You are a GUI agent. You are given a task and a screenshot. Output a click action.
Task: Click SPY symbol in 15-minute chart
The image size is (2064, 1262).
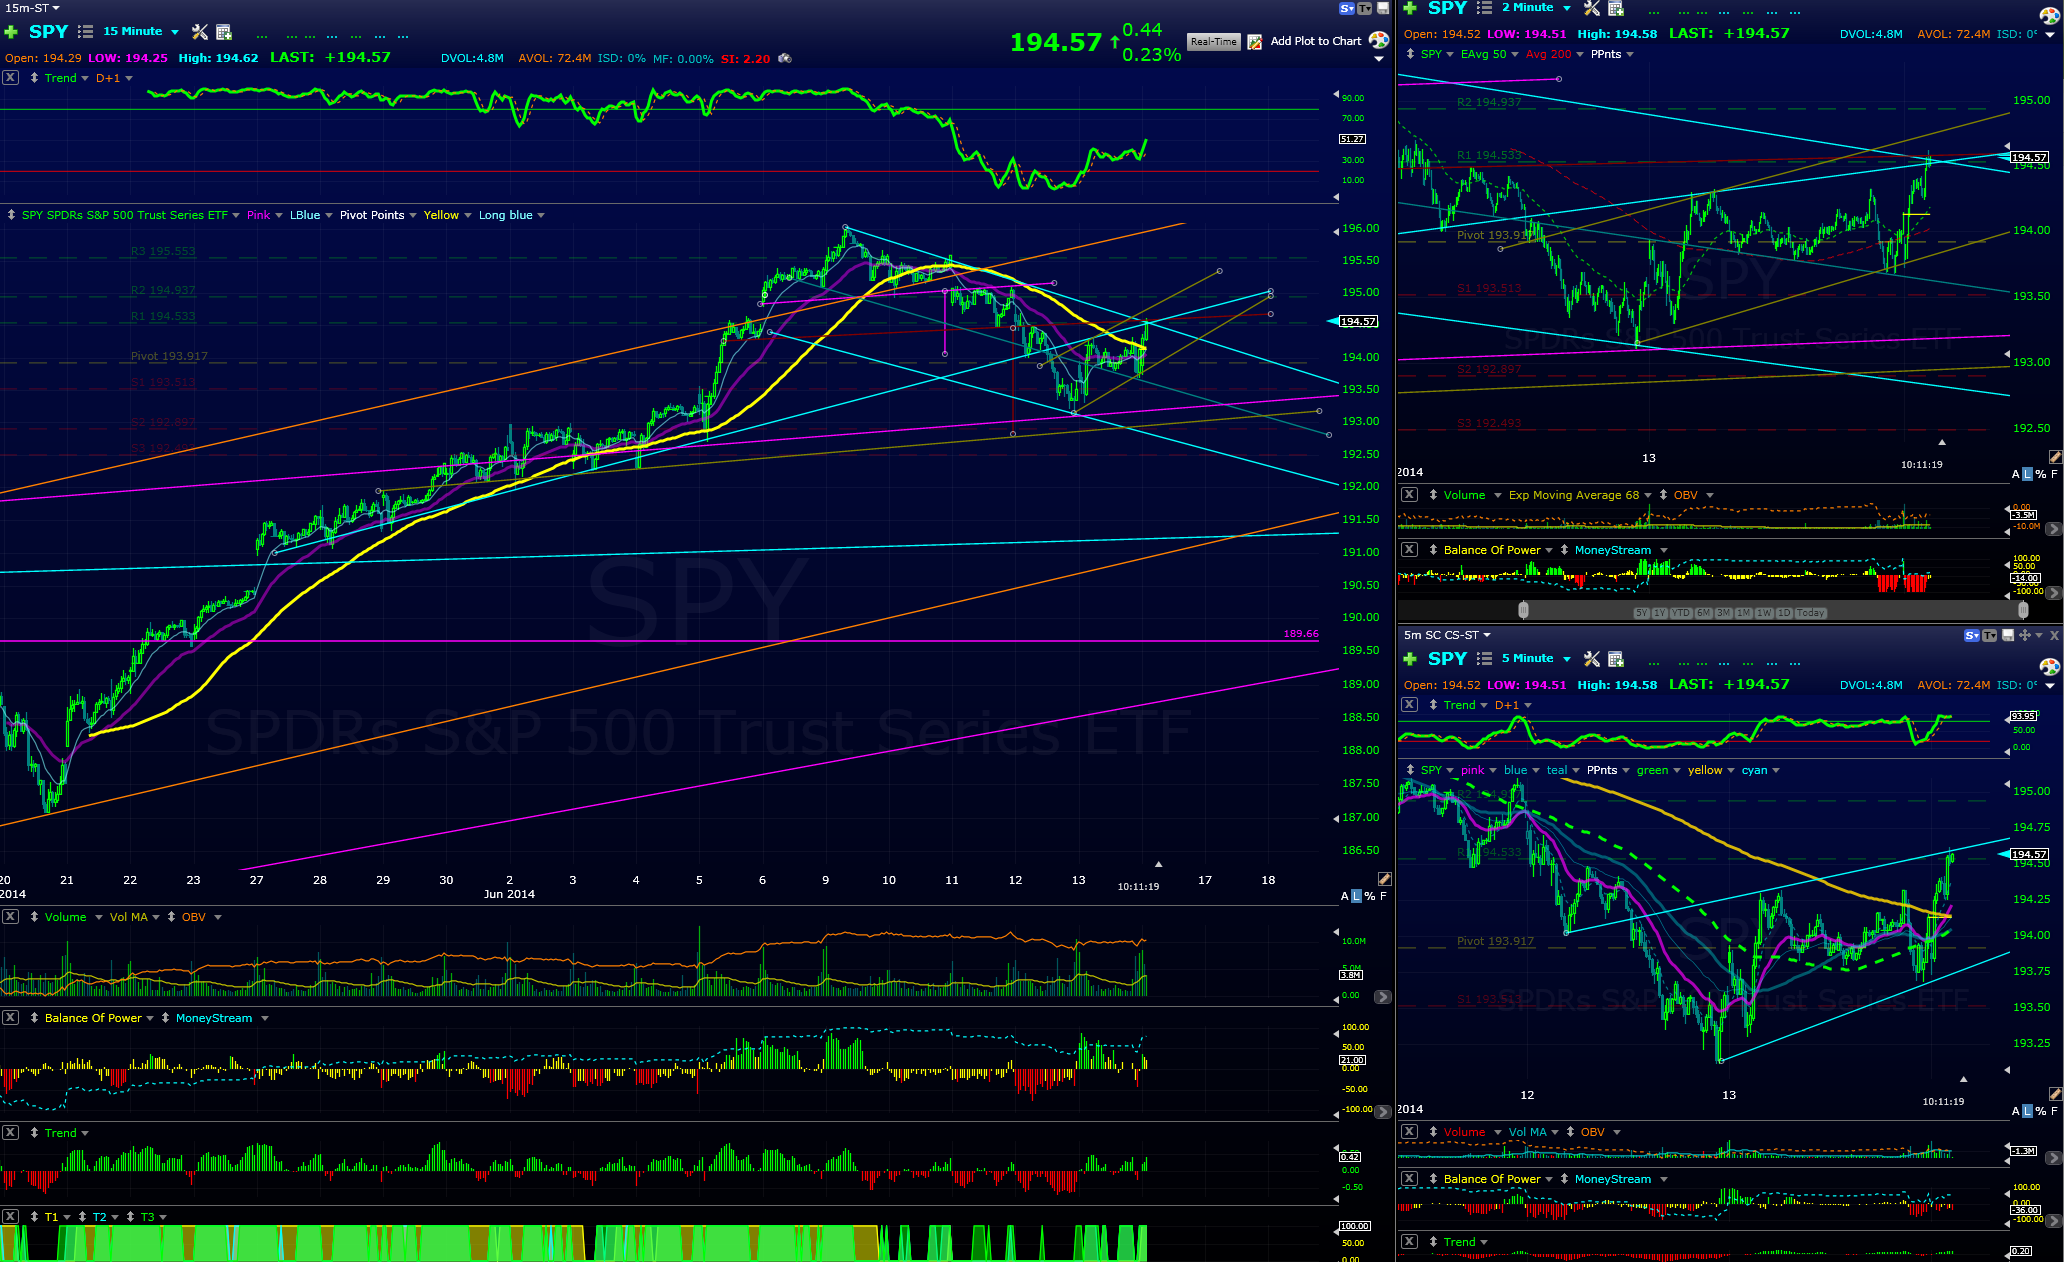click(48, 32)
